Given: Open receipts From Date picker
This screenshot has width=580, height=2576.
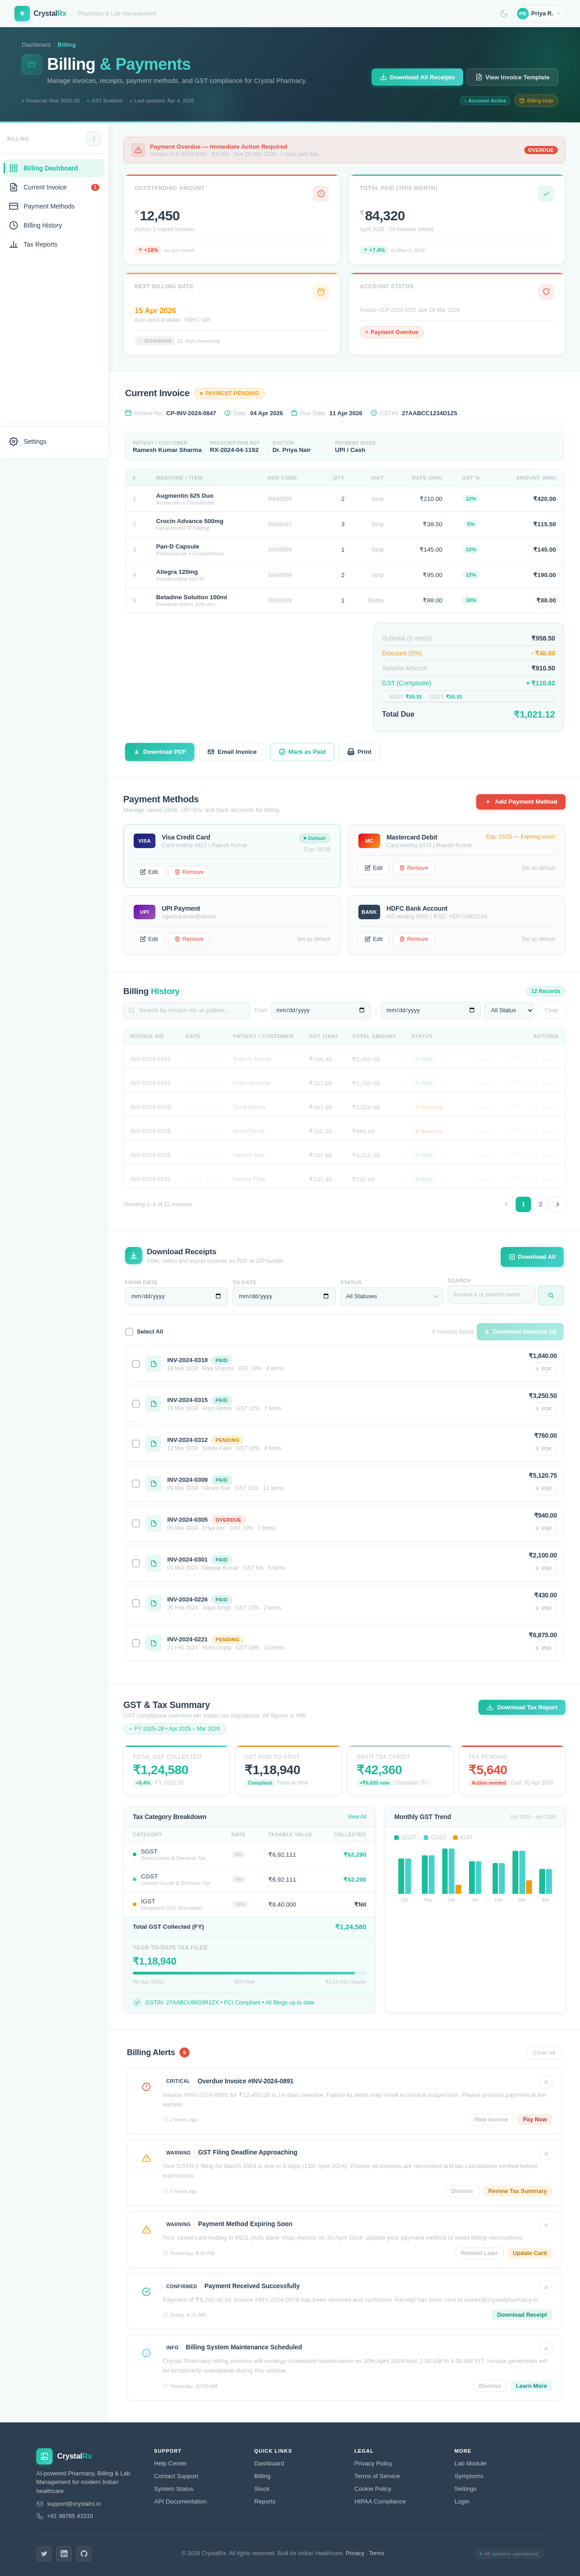Looking at the screenshot, I should click(176, 1296).
